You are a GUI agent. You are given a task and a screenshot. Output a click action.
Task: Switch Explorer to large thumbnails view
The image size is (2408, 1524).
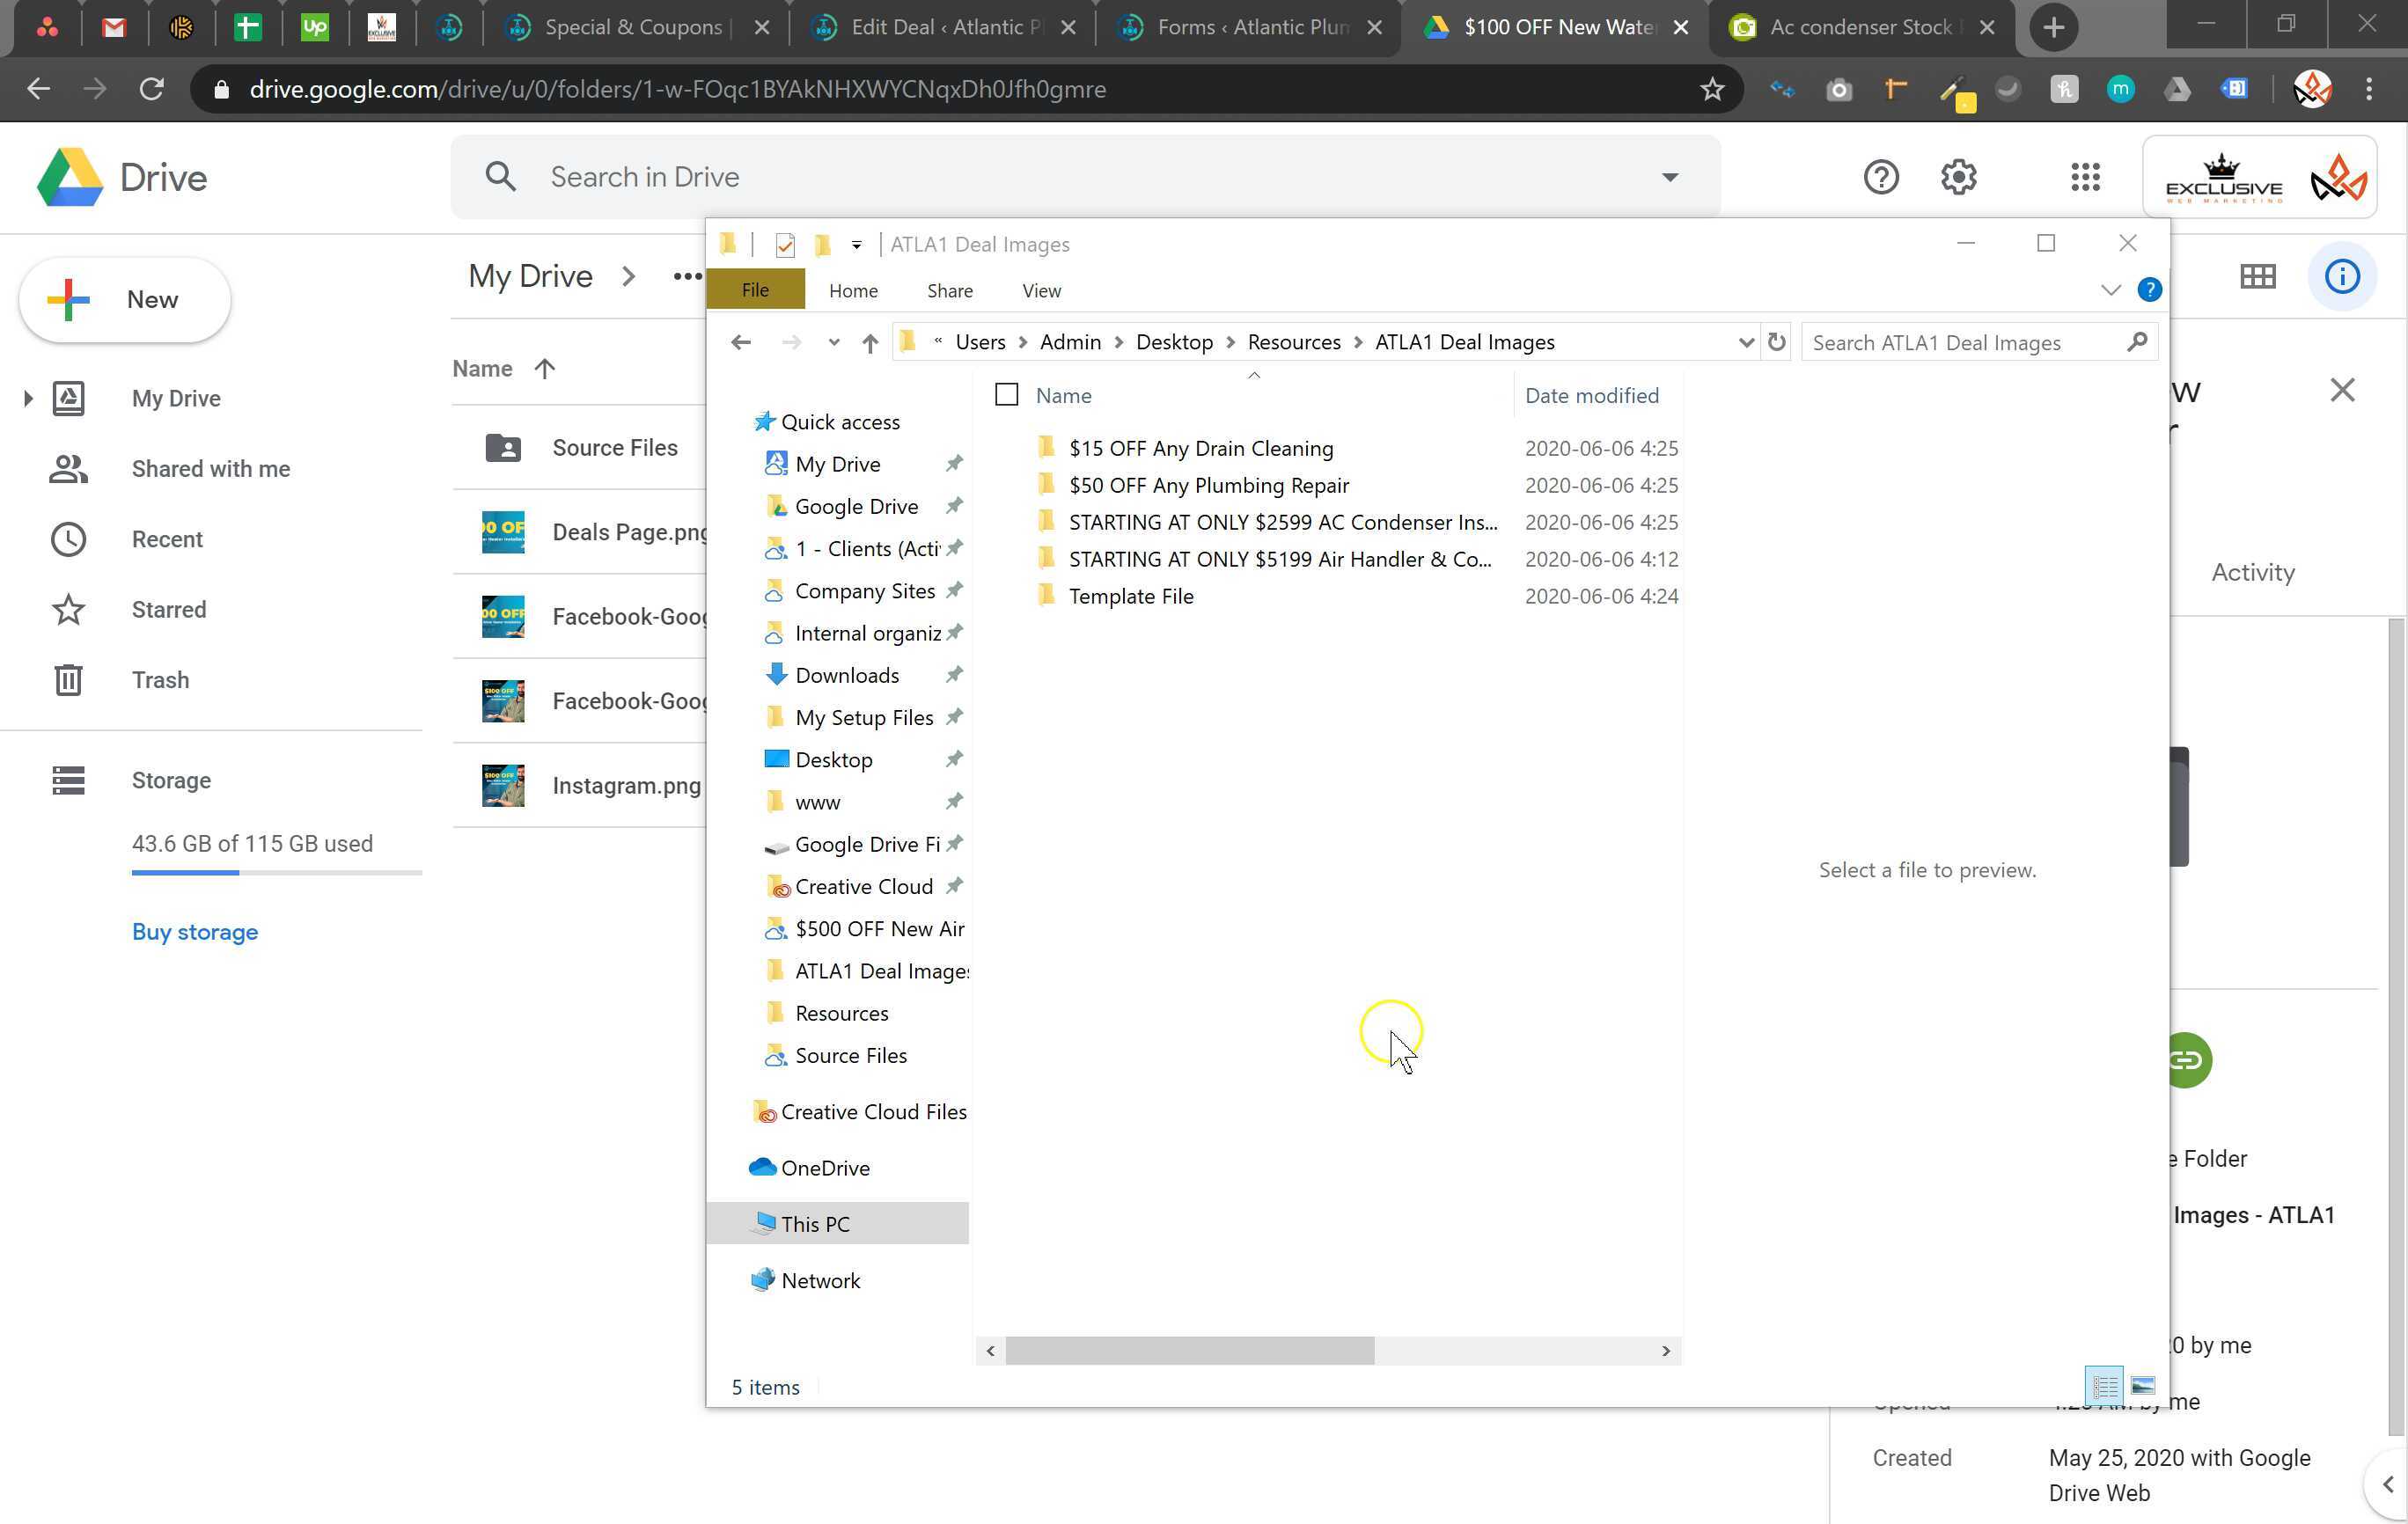pos(2142,1385)
